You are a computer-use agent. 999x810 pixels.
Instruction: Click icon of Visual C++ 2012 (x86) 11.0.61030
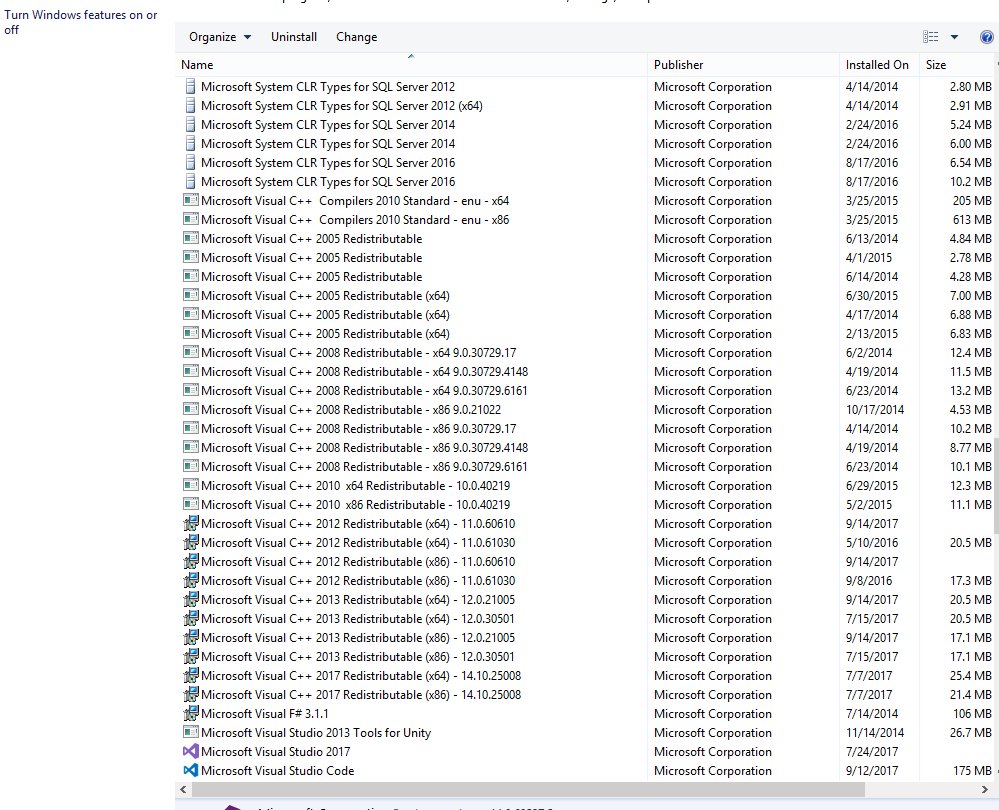190,581
